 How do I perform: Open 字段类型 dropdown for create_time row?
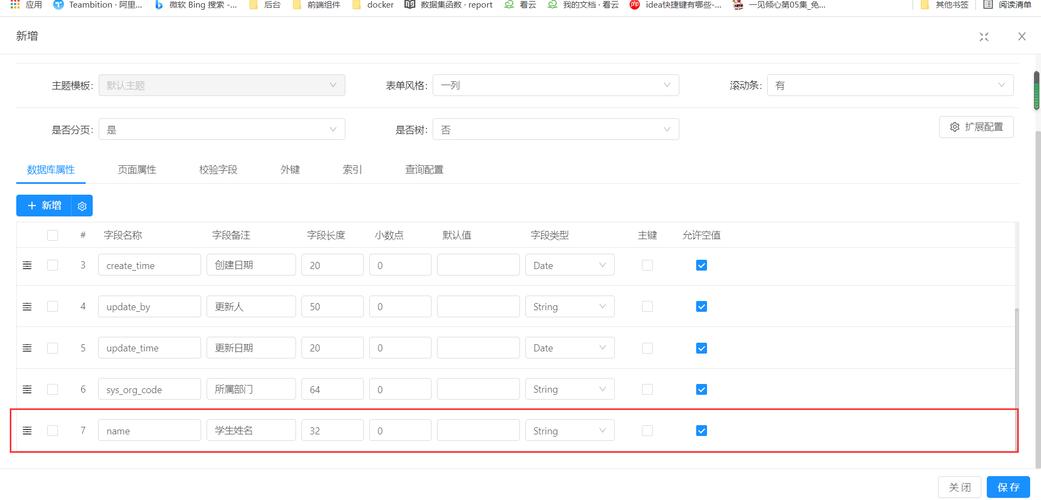click(x=570, y=265)
